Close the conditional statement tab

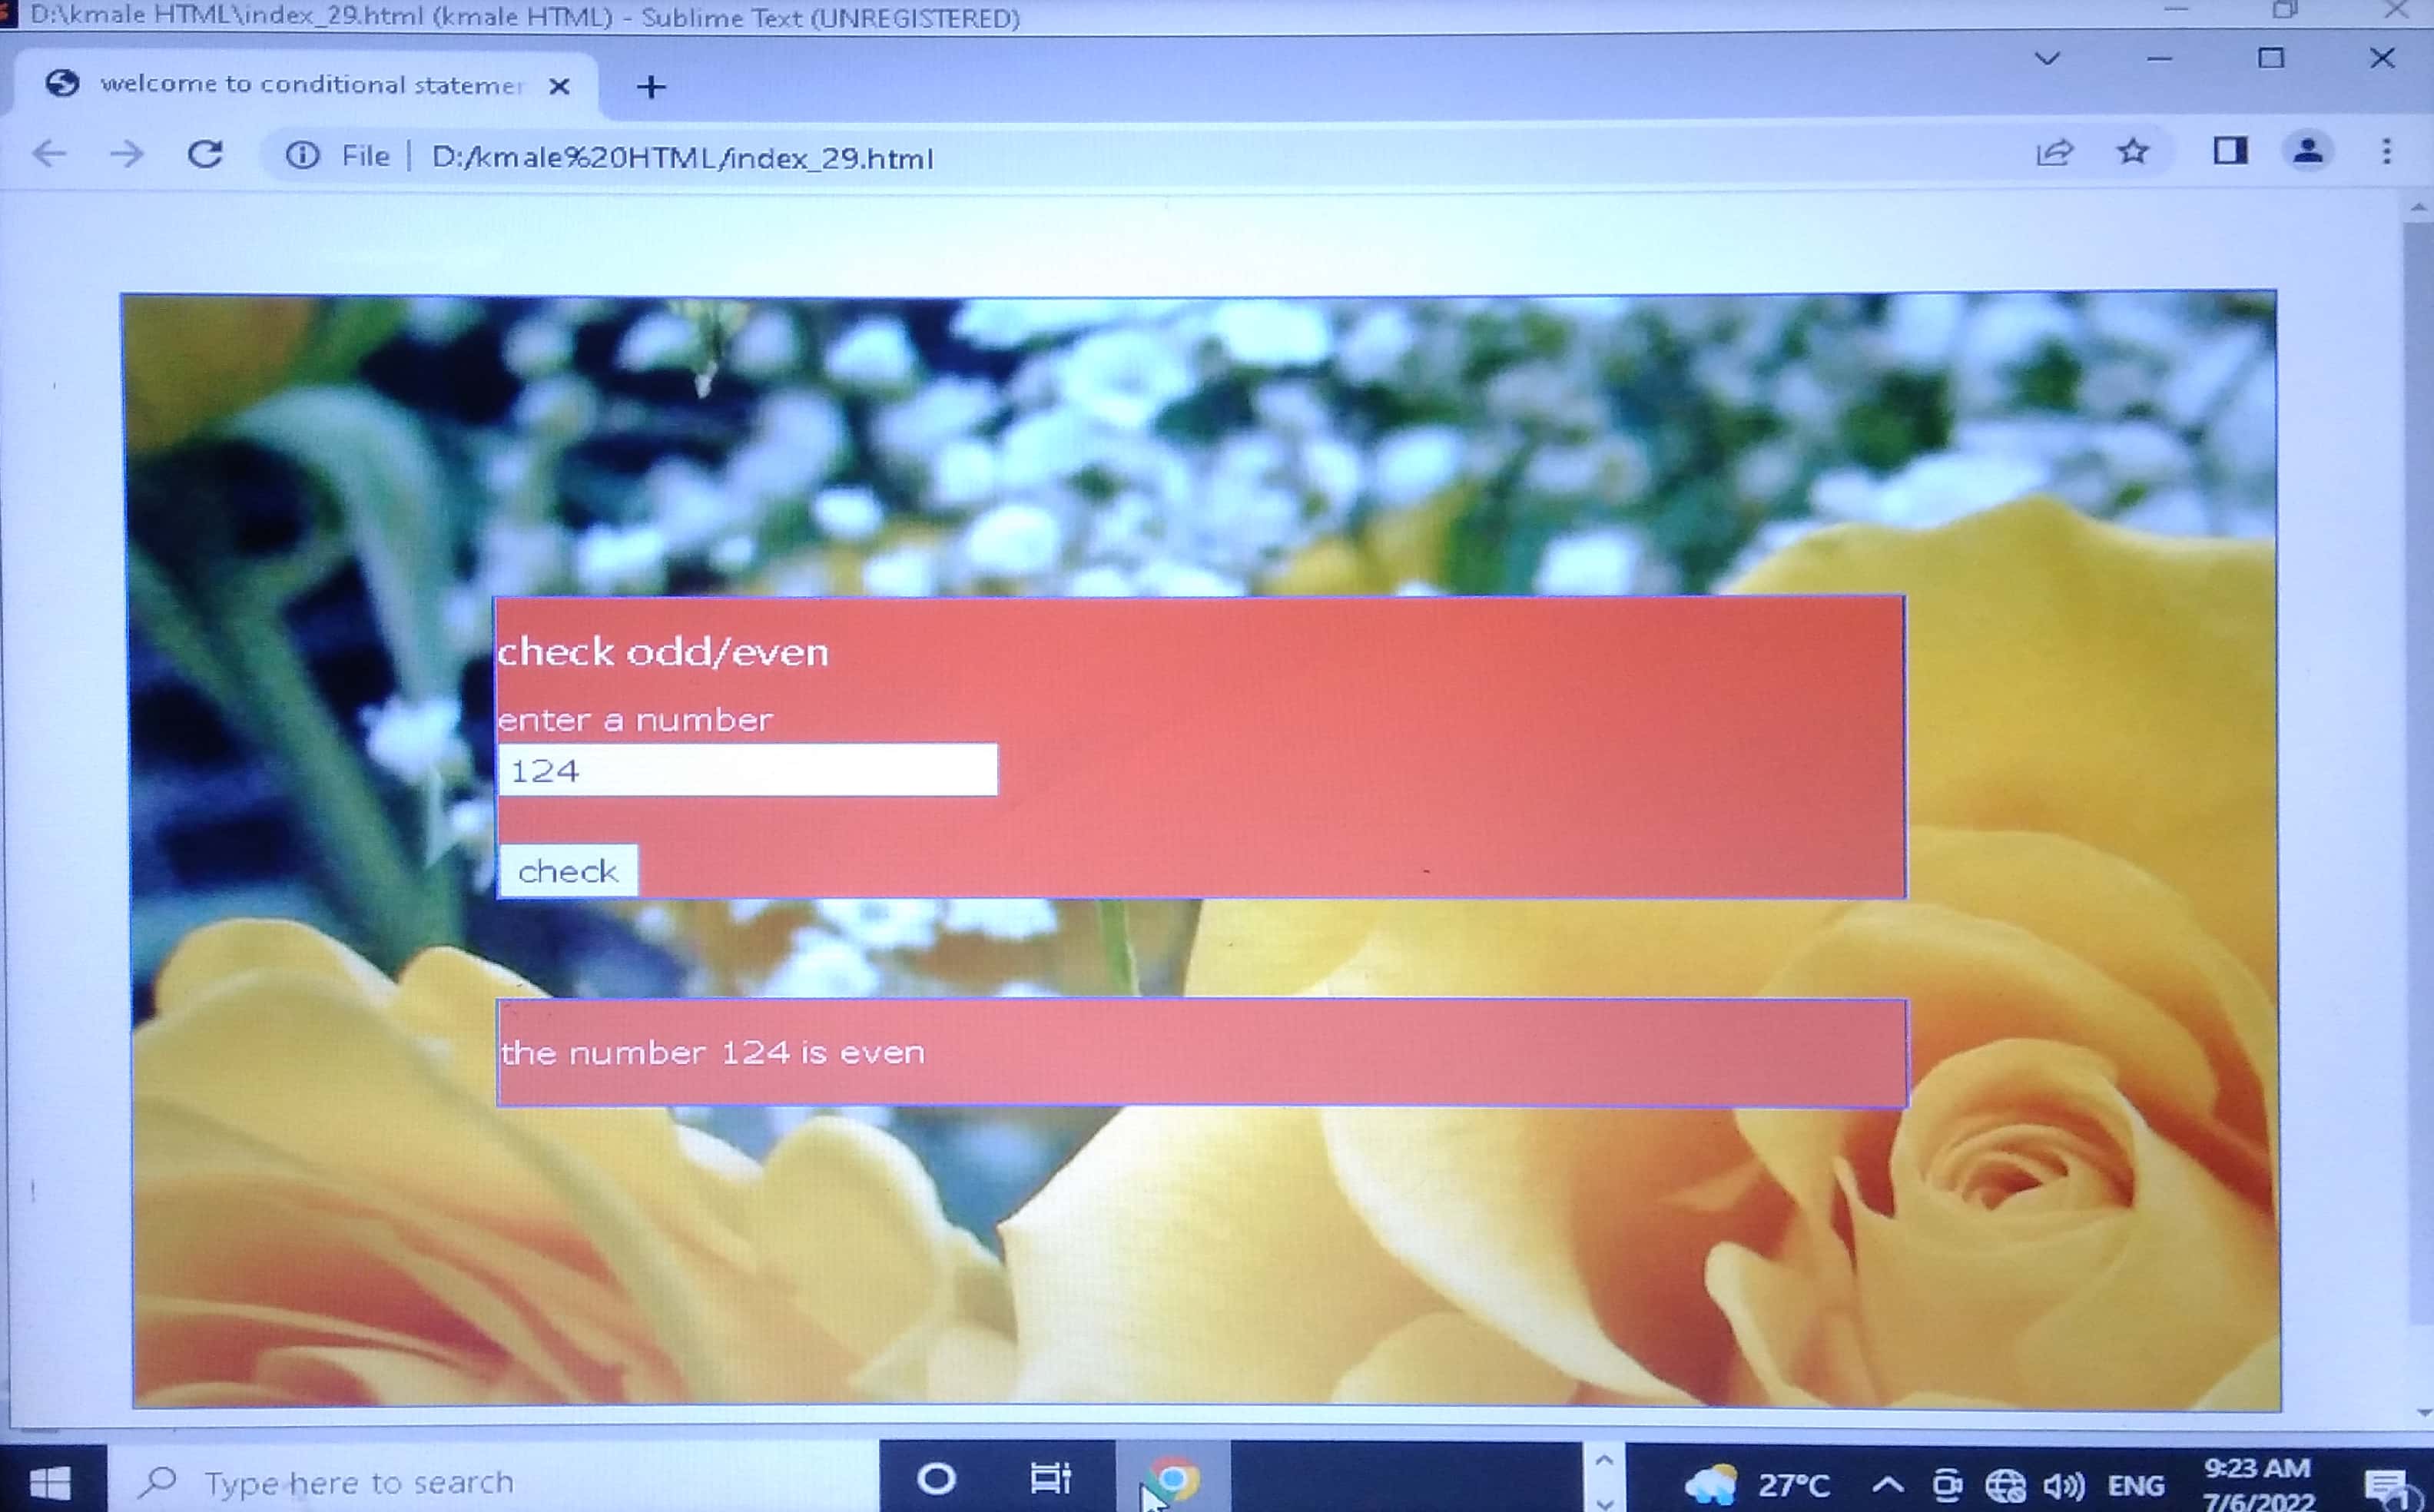tap(560, 86)
